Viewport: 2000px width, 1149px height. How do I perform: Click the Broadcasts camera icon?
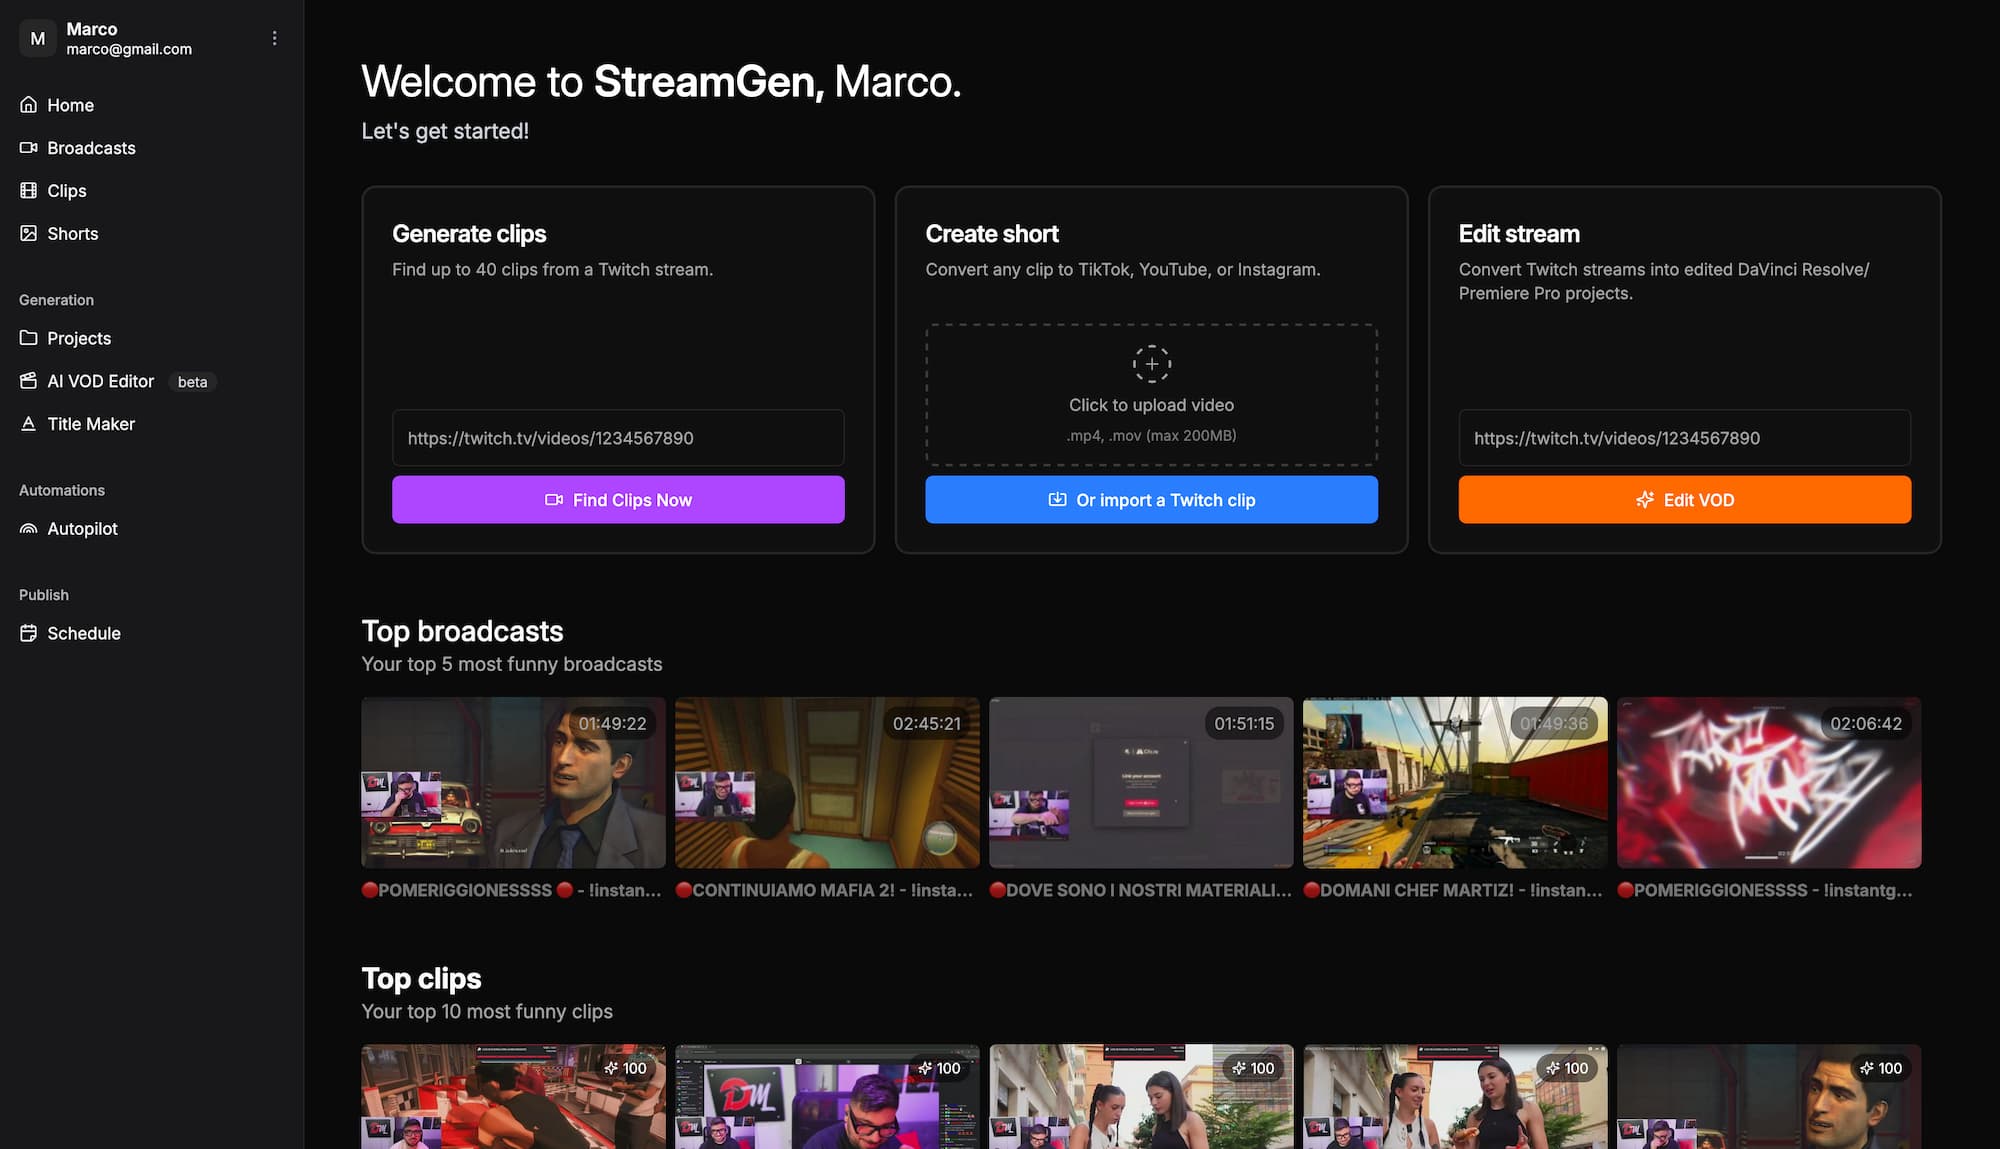click(28, 148)
